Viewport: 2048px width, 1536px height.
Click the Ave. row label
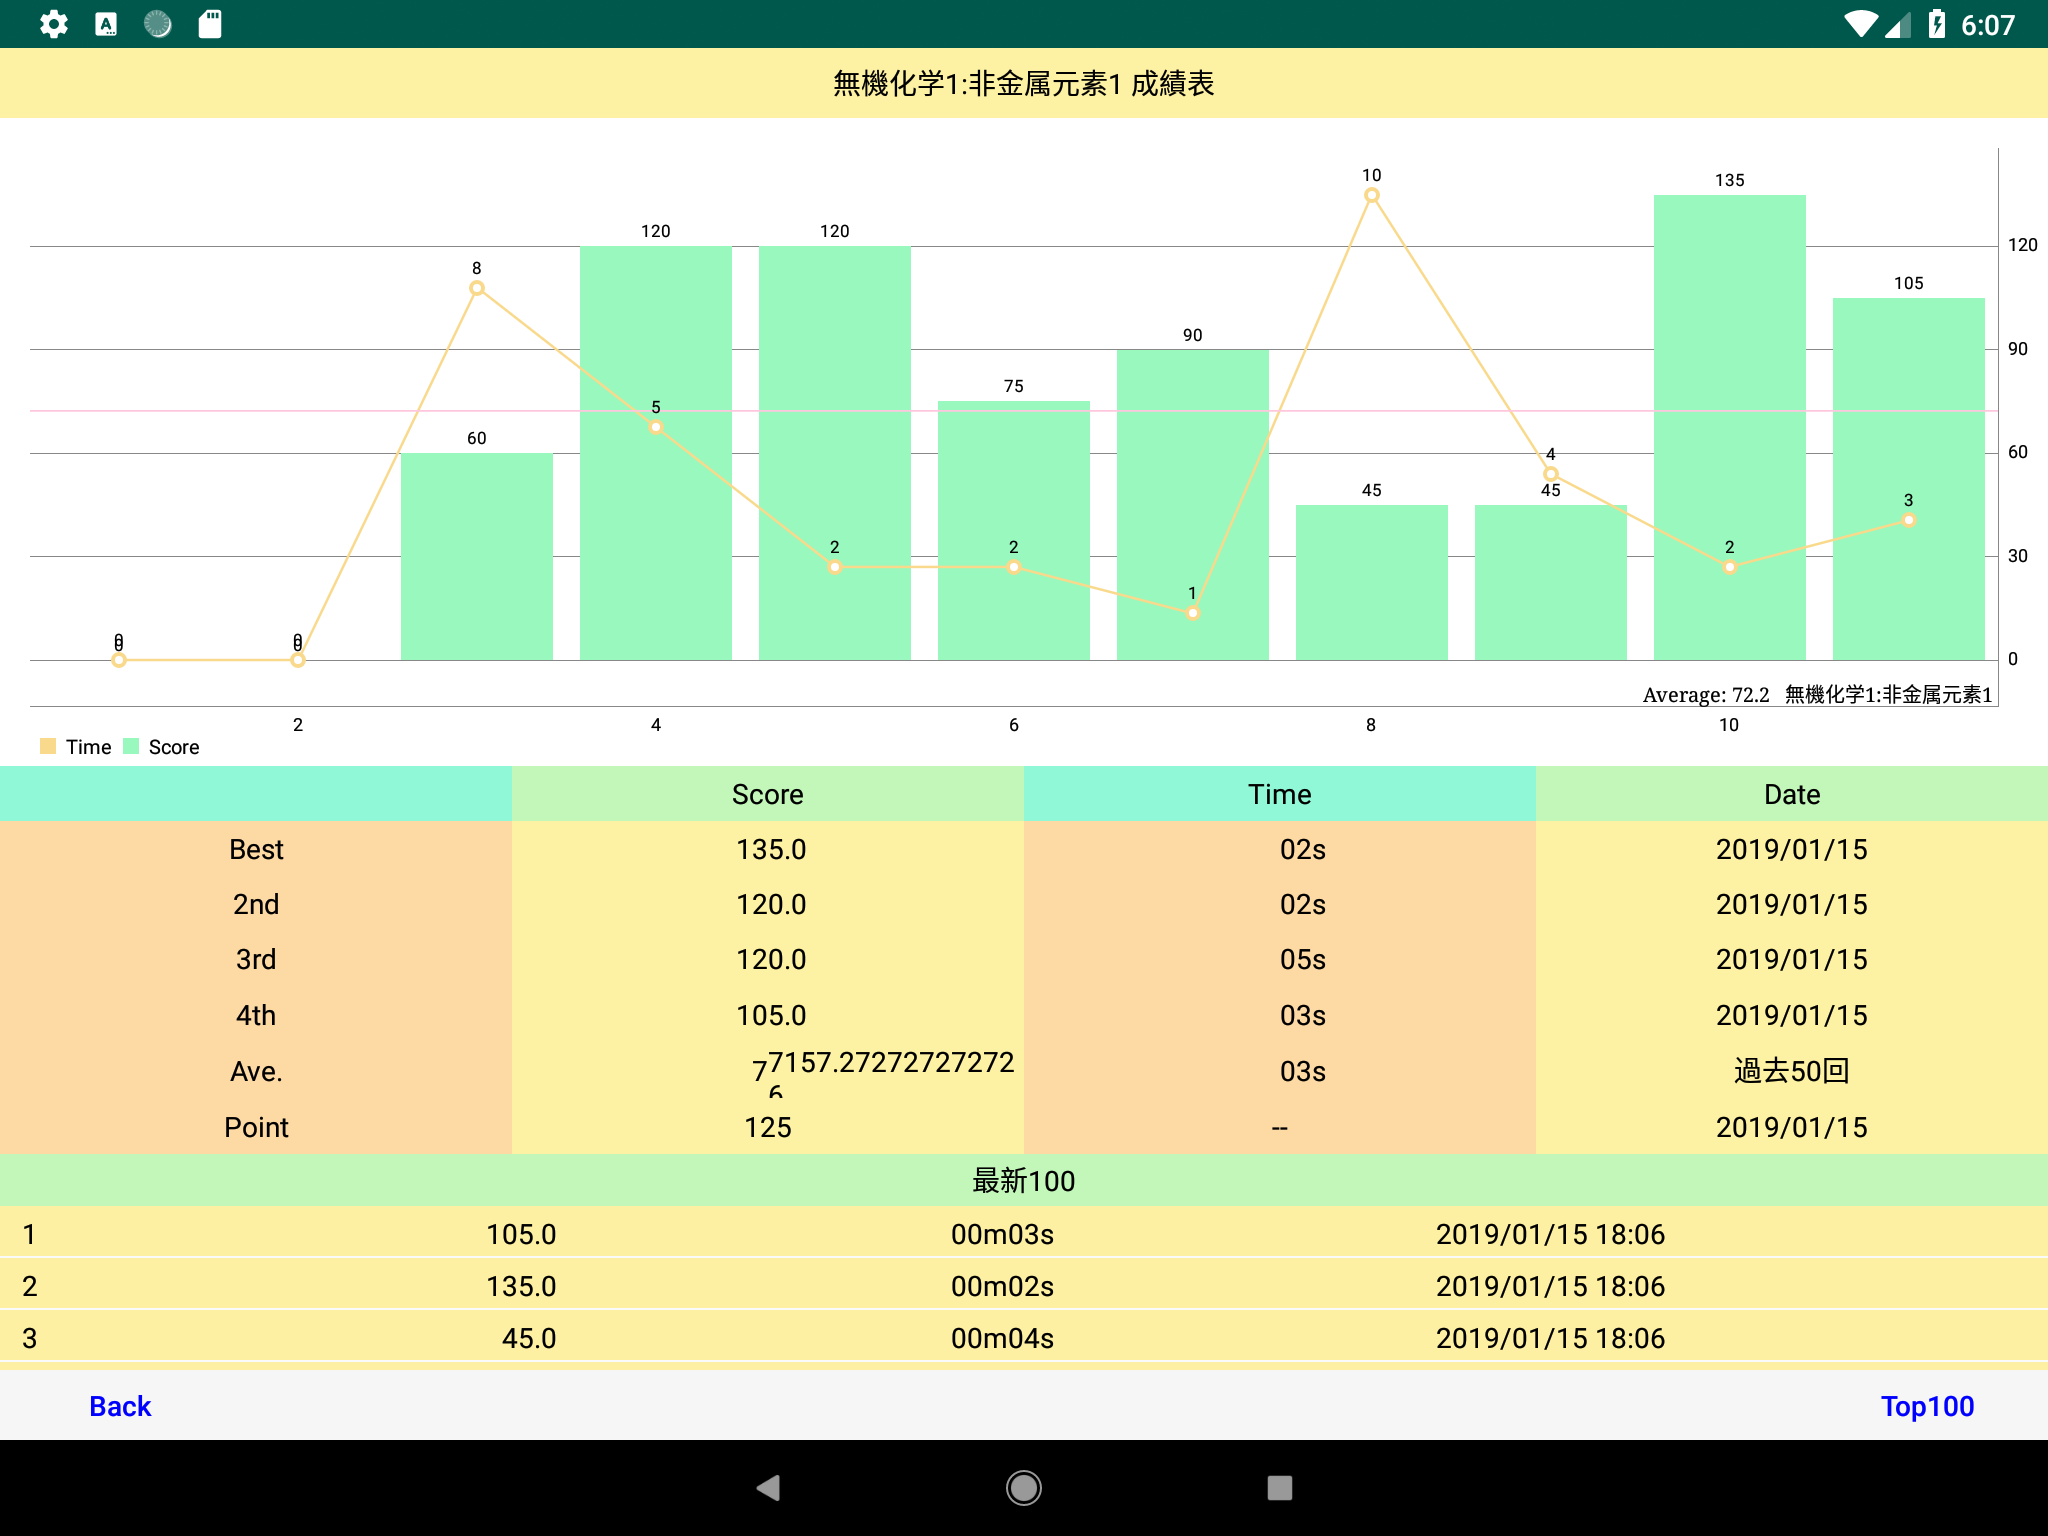point(256,1071)
